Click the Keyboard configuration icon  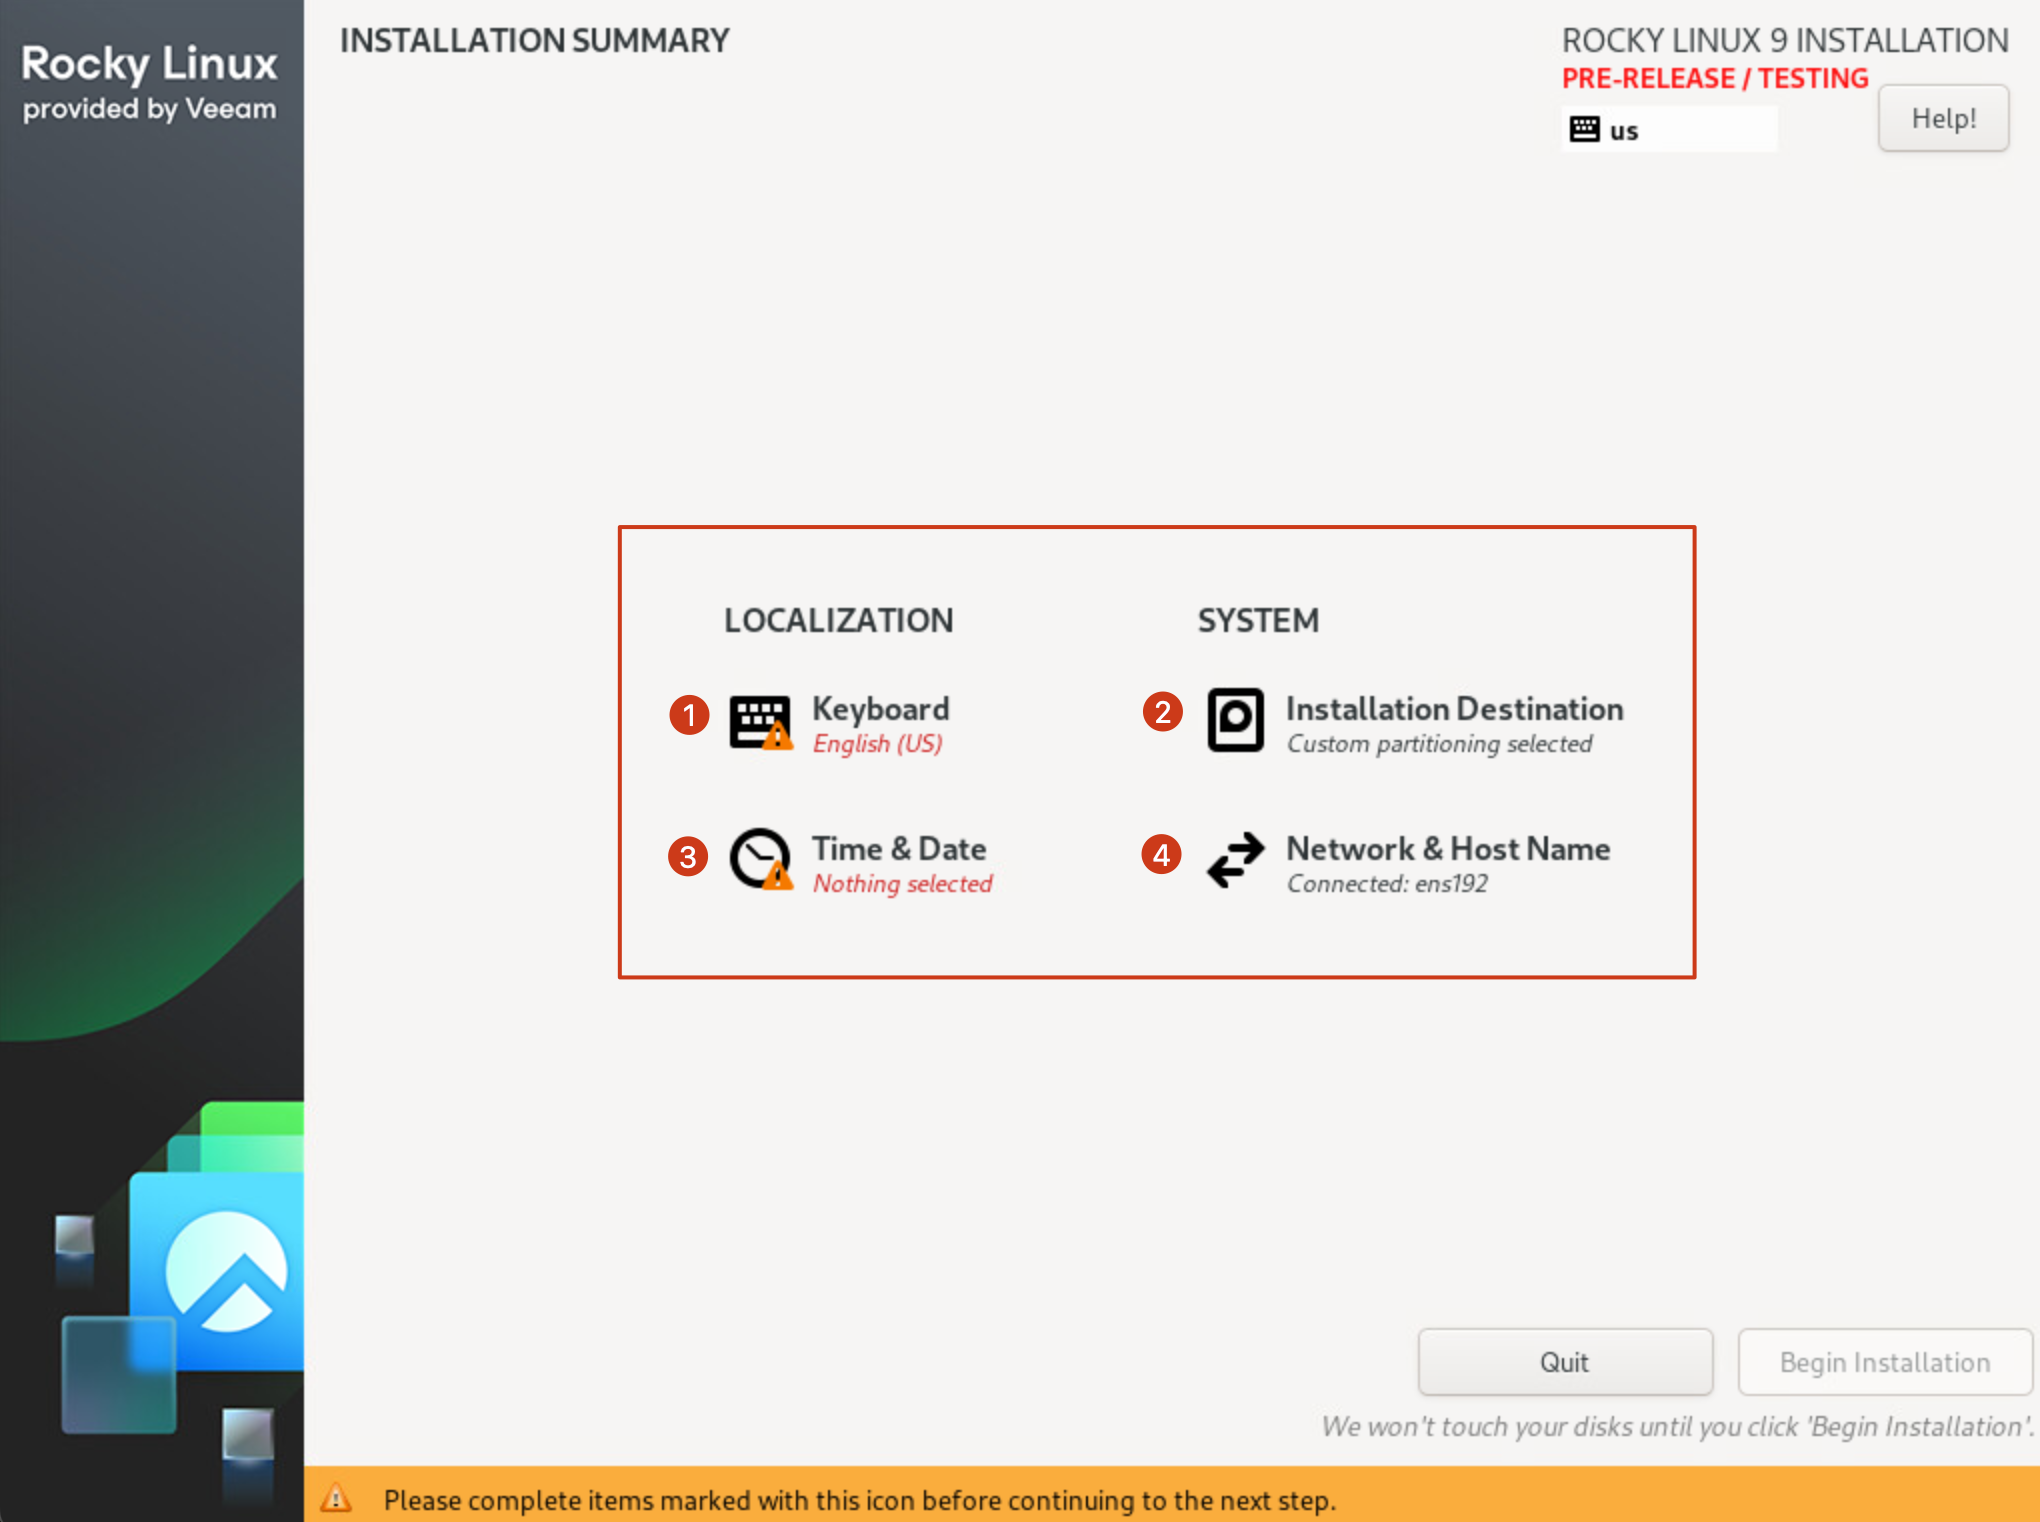[759, 719]
